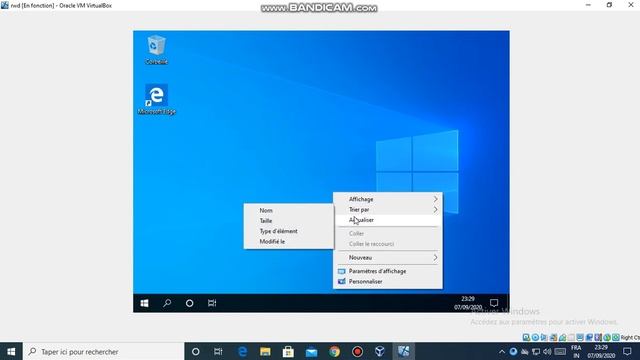
Task: Open Bandicam recorder taskbar icon
Action: pyautogui.click(x=358, y=351)
